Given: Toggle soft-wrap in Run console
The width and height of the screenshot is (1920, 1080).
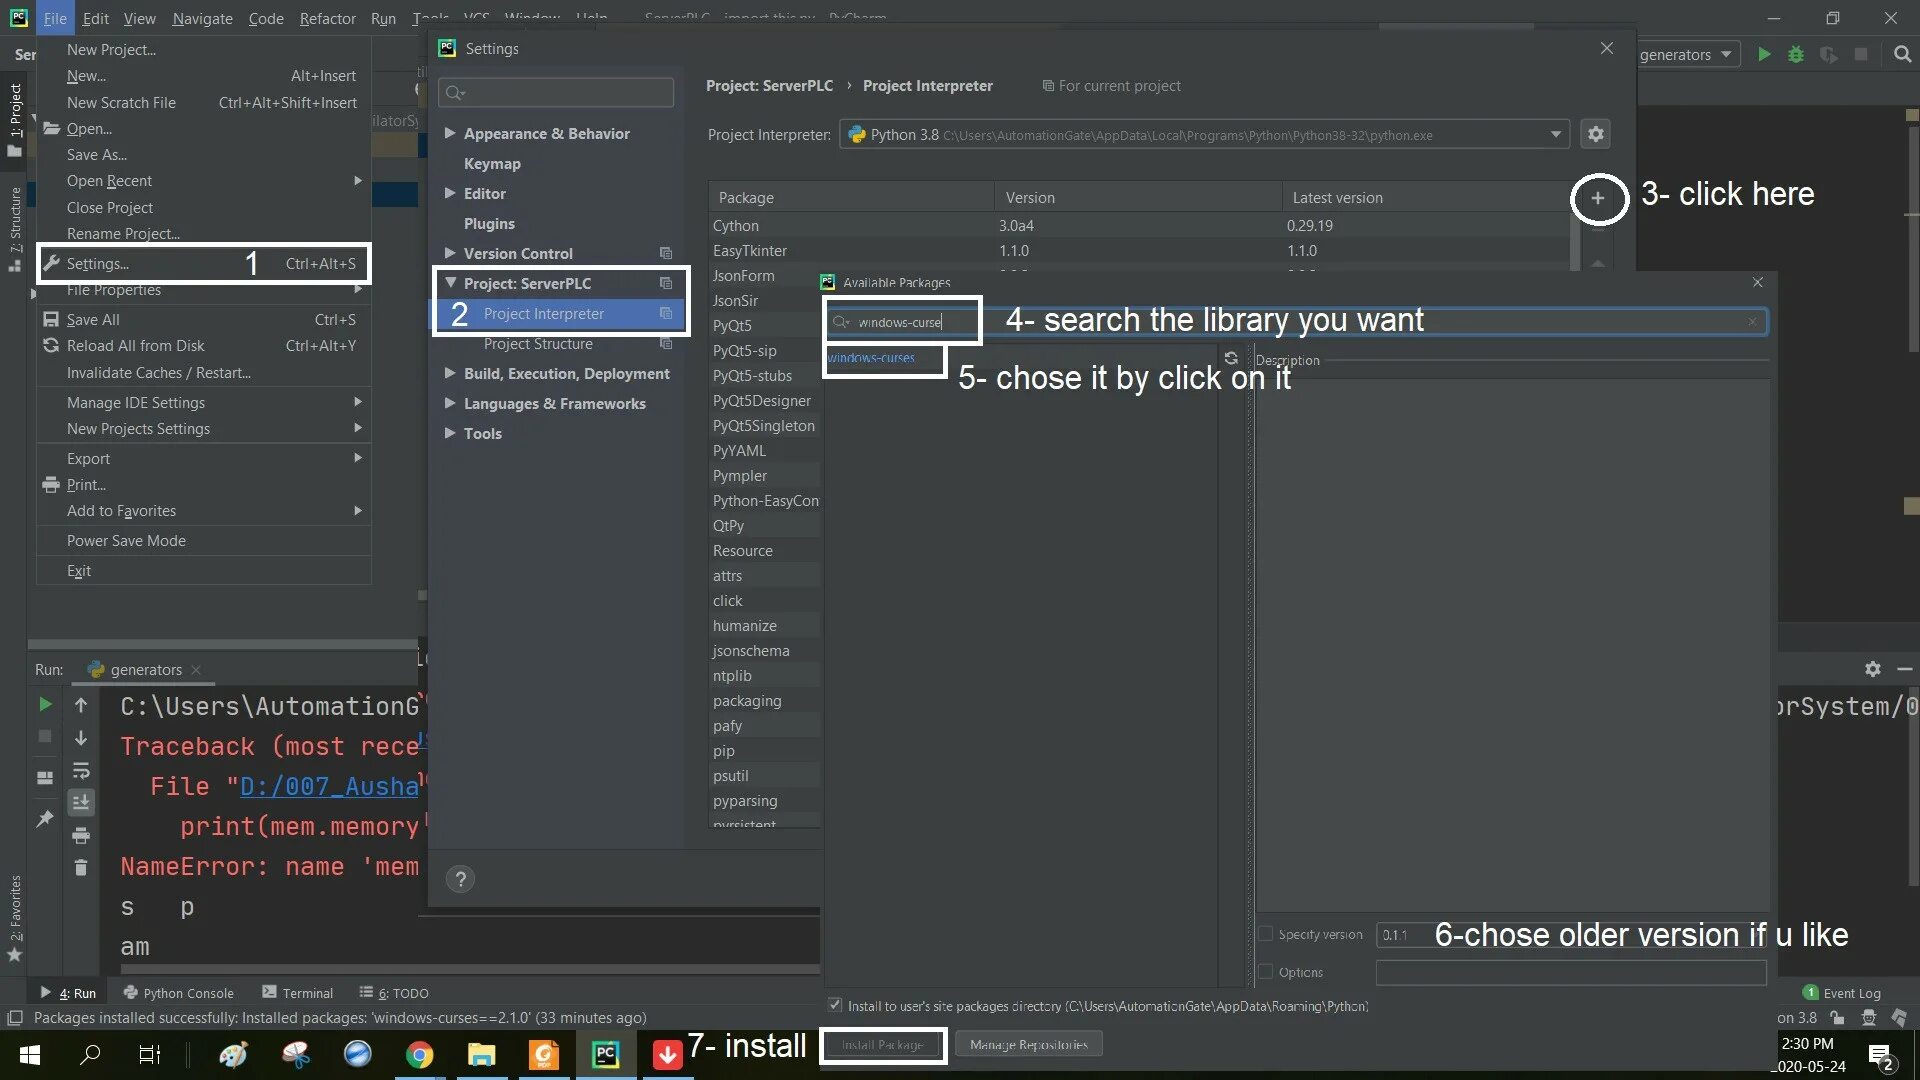Looking at the screenshot, I should click(81, 770).
